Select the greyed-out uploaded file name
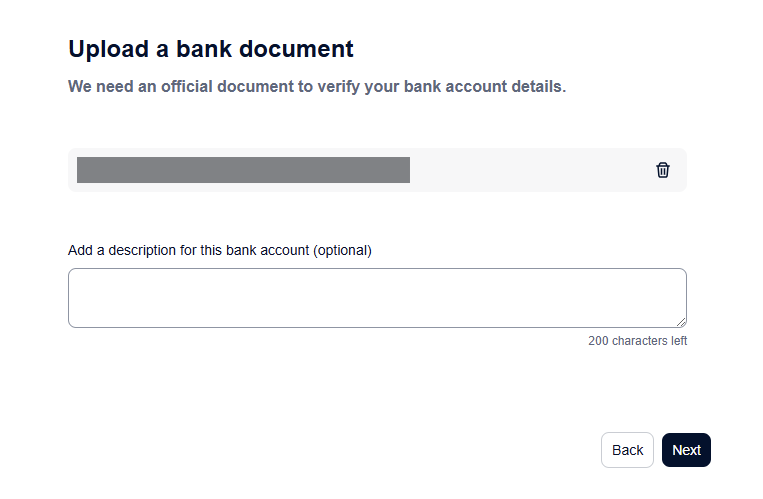The image size is (763, 499). 243,170
